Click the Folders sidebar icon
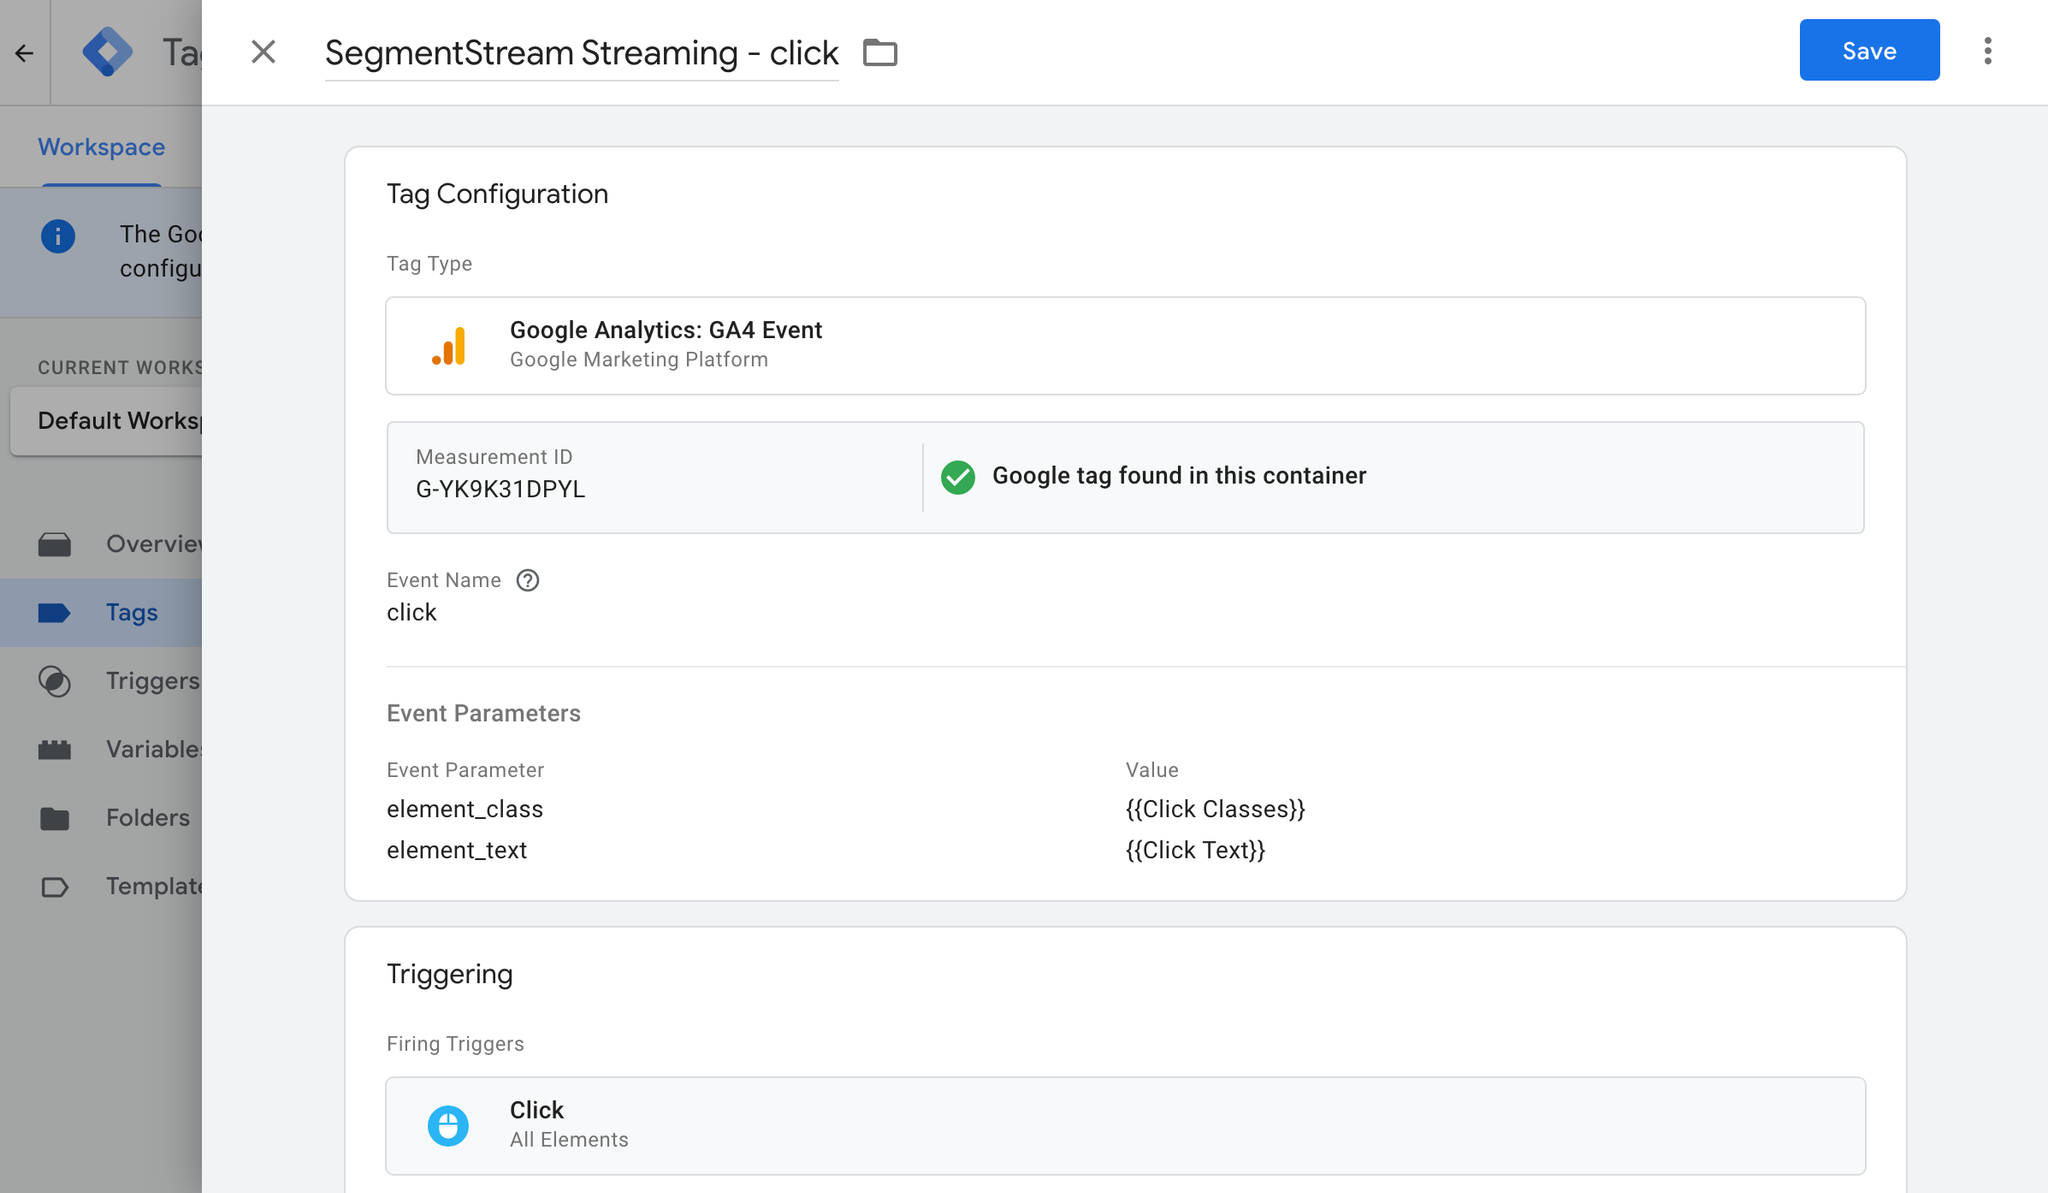Screen dimensions: 2048x1193 click(55, 818)
